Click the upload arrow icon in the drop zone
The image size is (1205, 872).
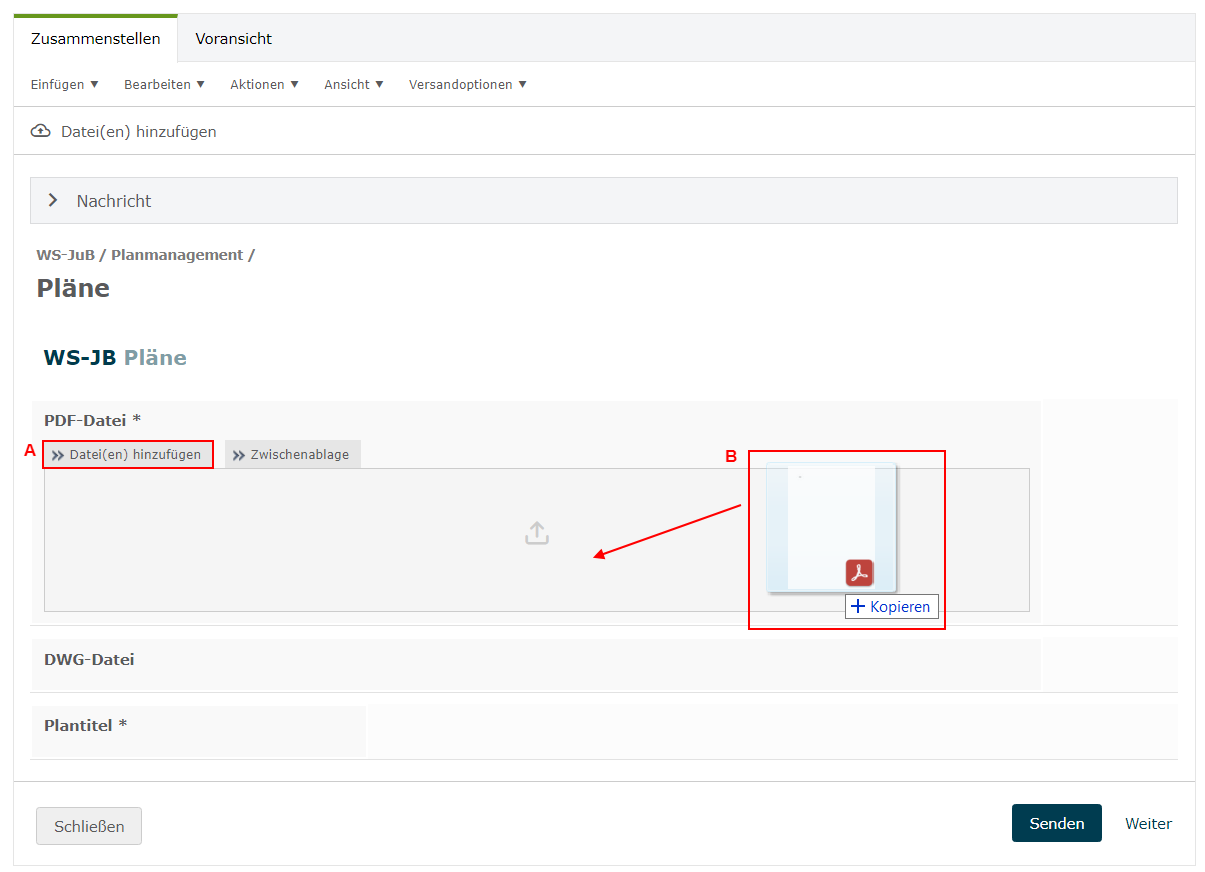pos(537,533)
